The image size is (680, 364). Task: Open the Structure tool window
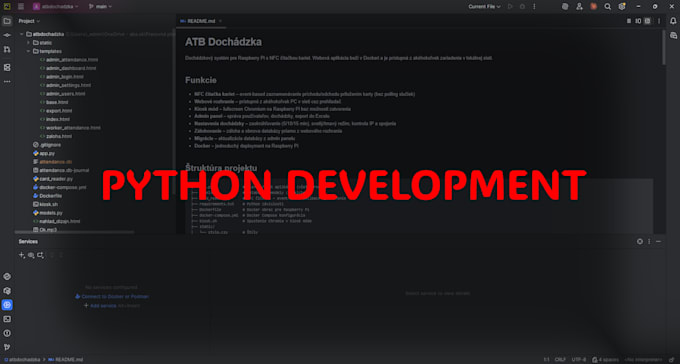(x=7, y=67)
